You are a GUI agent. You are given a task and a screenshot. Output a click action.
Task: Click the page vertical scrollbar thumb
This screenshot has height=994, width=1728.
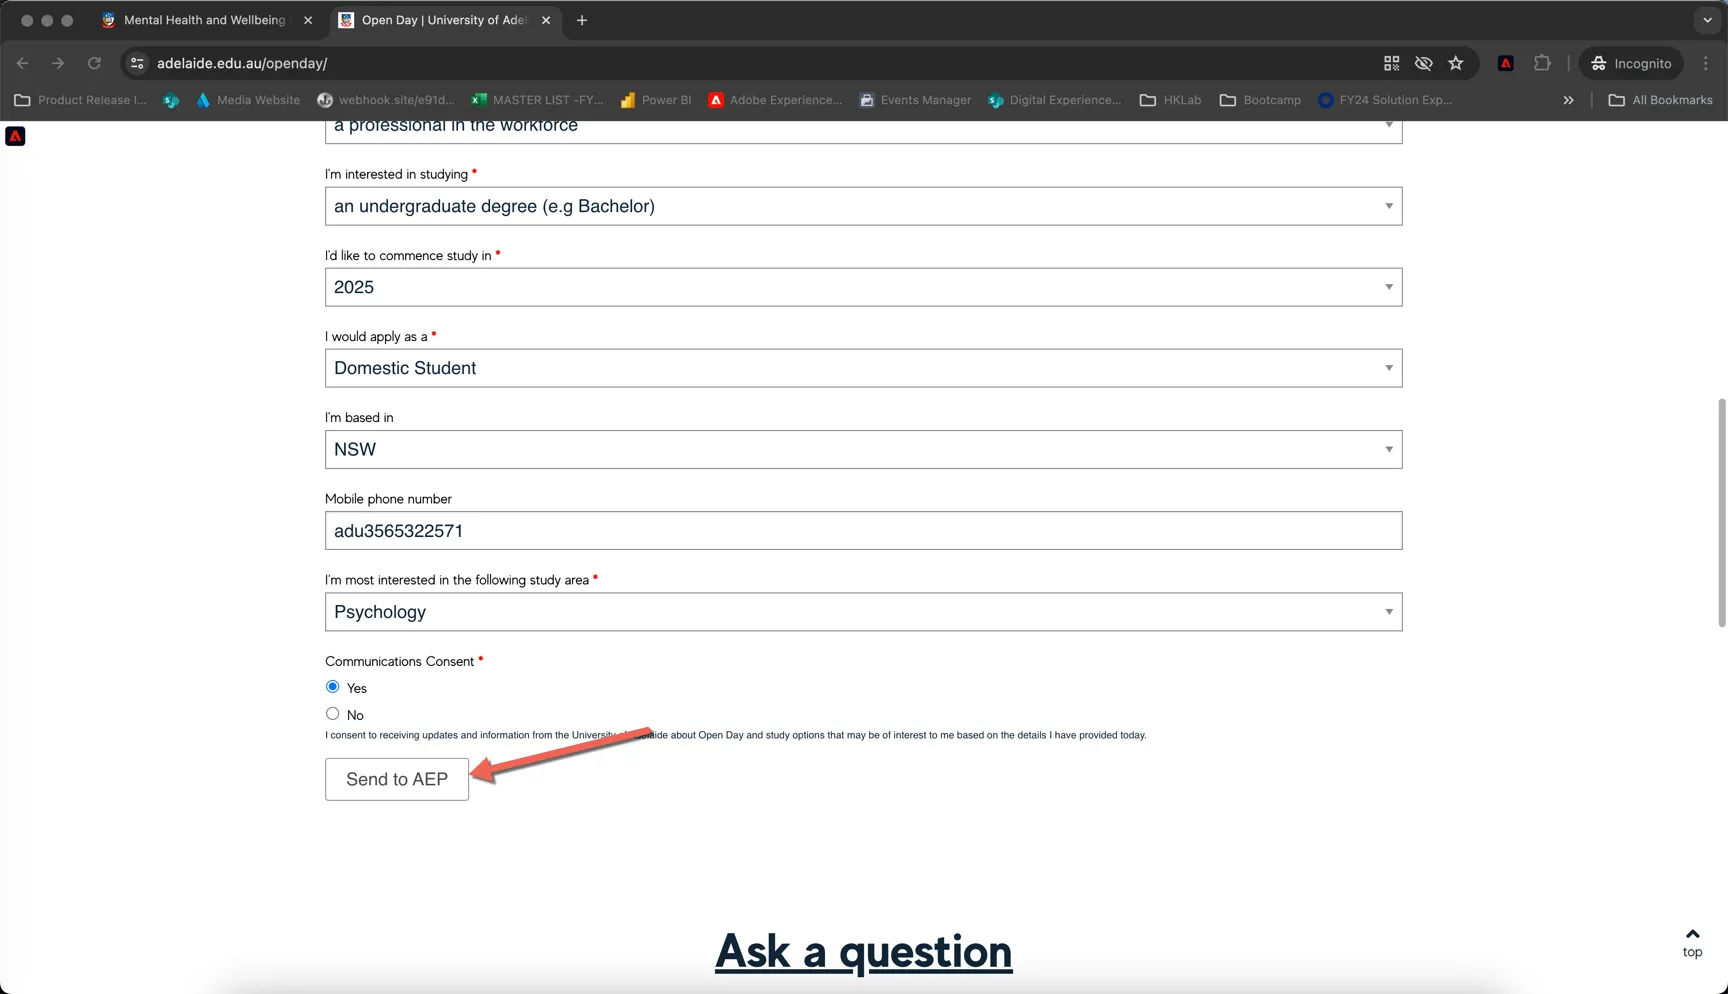pos(1721,513)
